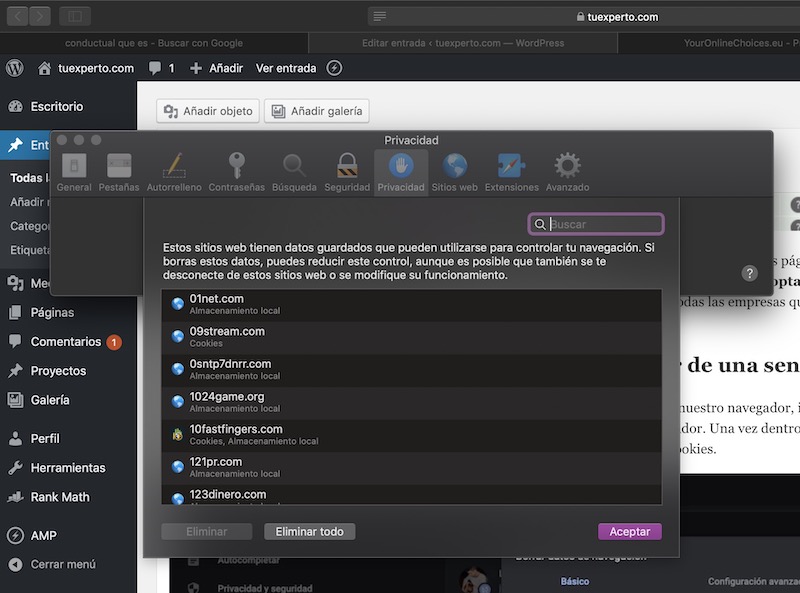Open the Contraseñas key icon
This screenshot has height=593, width=800.
pos(236,171)
